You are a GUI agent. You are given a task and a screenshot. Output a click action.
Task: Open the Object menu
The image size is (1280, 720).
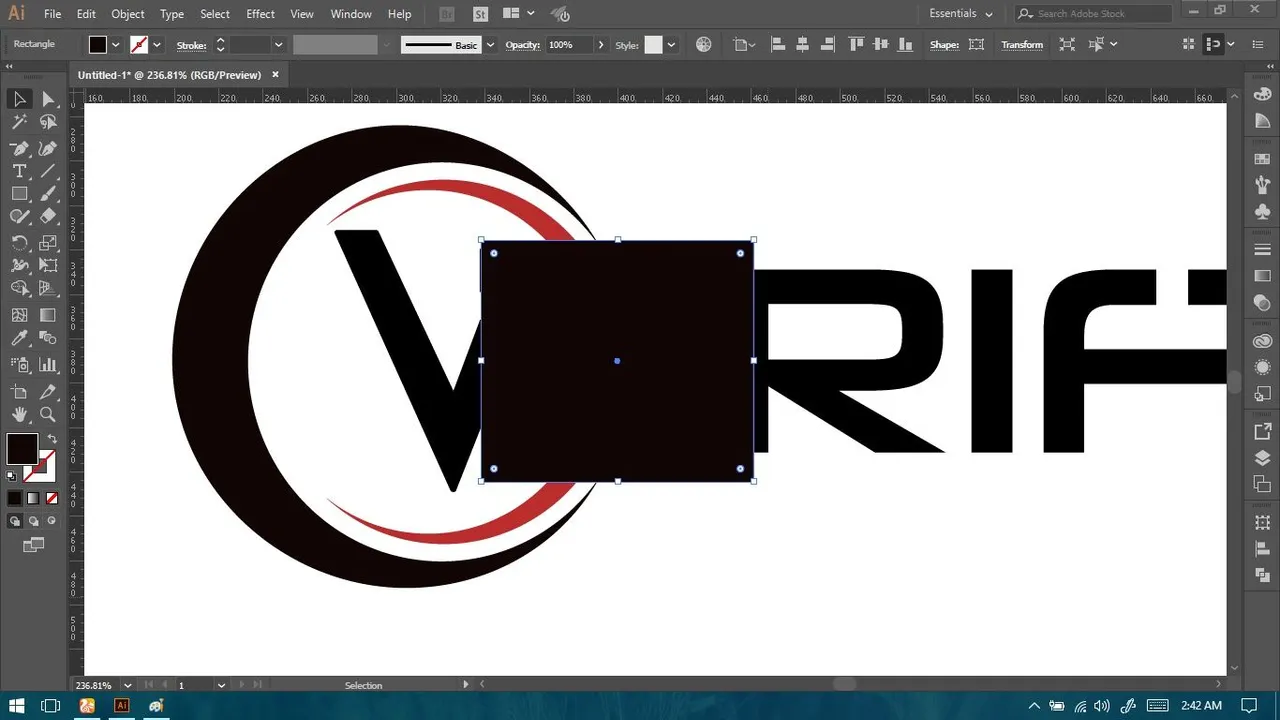[x=128, y=14]
